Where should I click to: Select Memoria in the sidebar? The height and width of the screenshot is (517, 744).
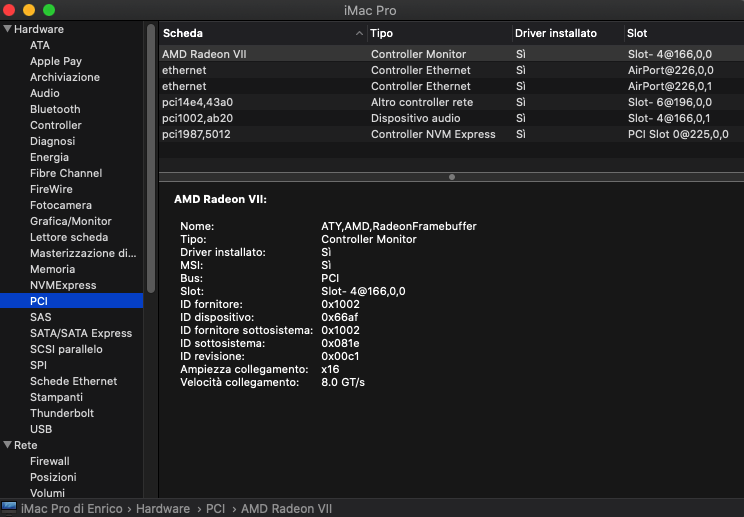tap(53, 269)
